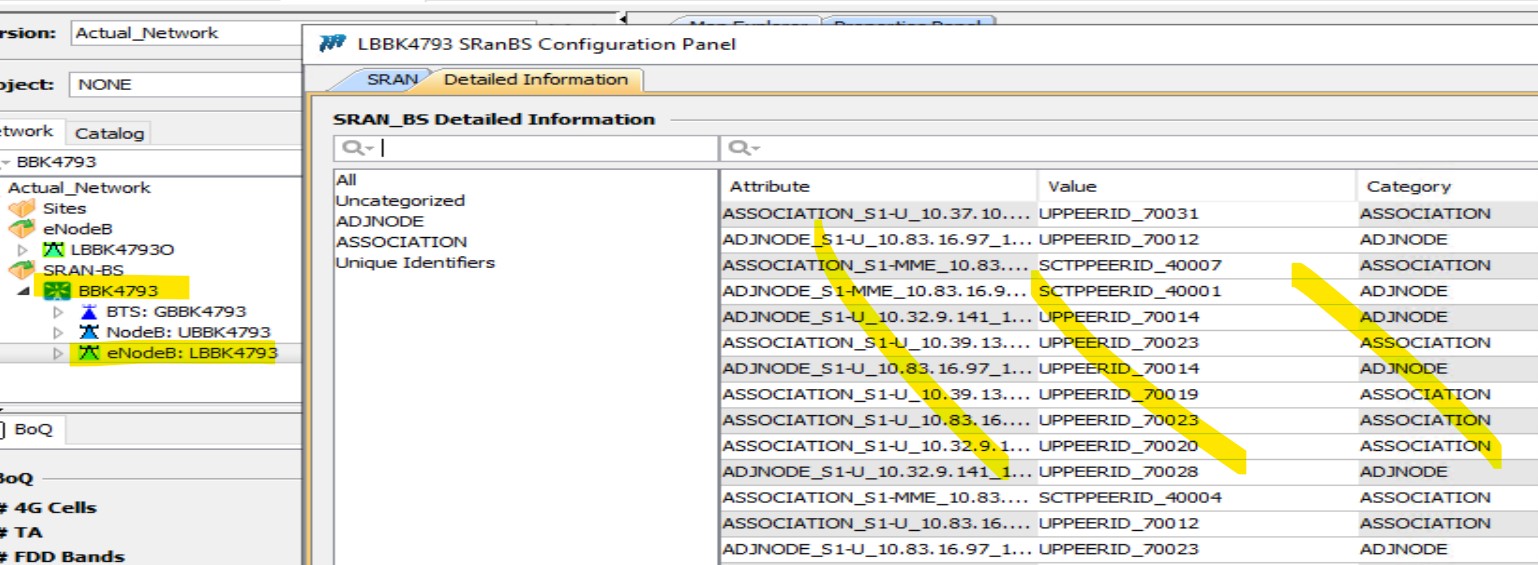Screen dimensions: 1538x565
Task: Click the eNodeB: LBBK4793 icon
Action: (90, 353)
